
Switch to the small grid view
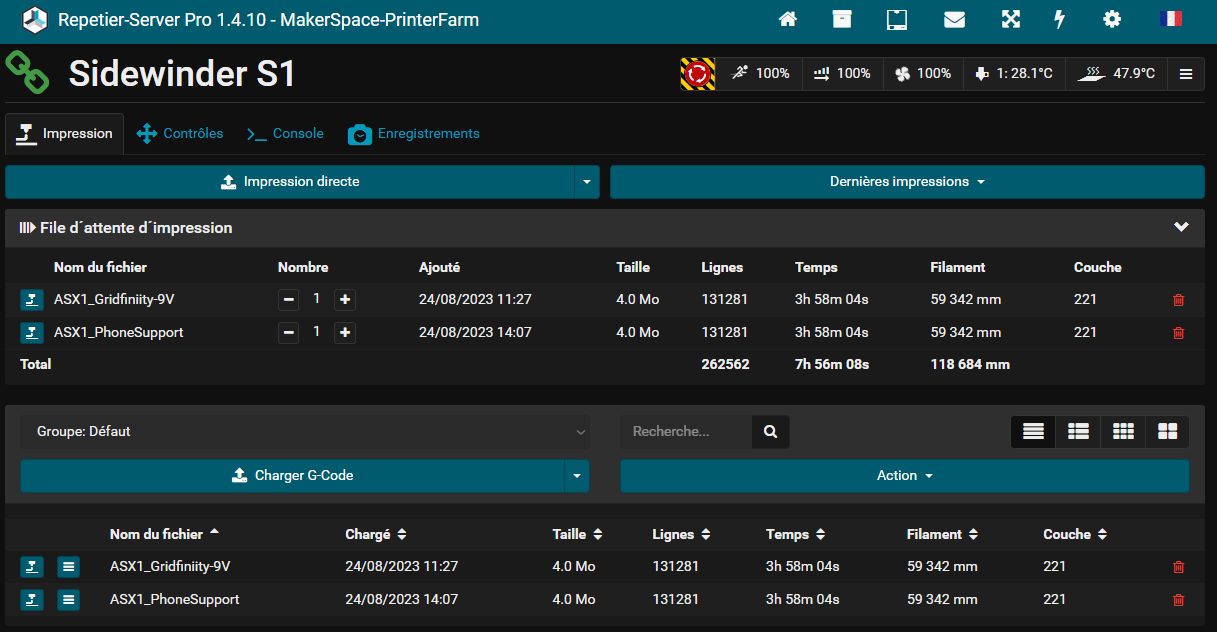point(1123,432)
